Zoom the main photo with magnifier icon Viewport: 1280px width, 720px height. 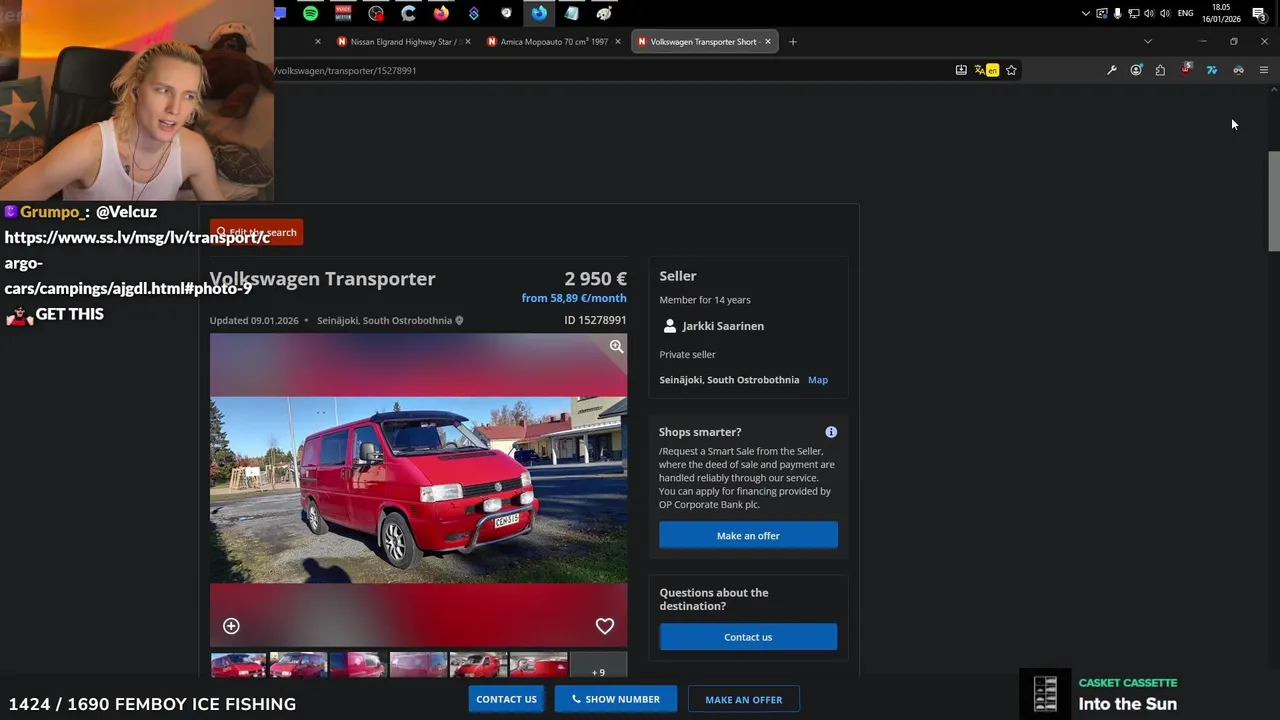point(616,346)
